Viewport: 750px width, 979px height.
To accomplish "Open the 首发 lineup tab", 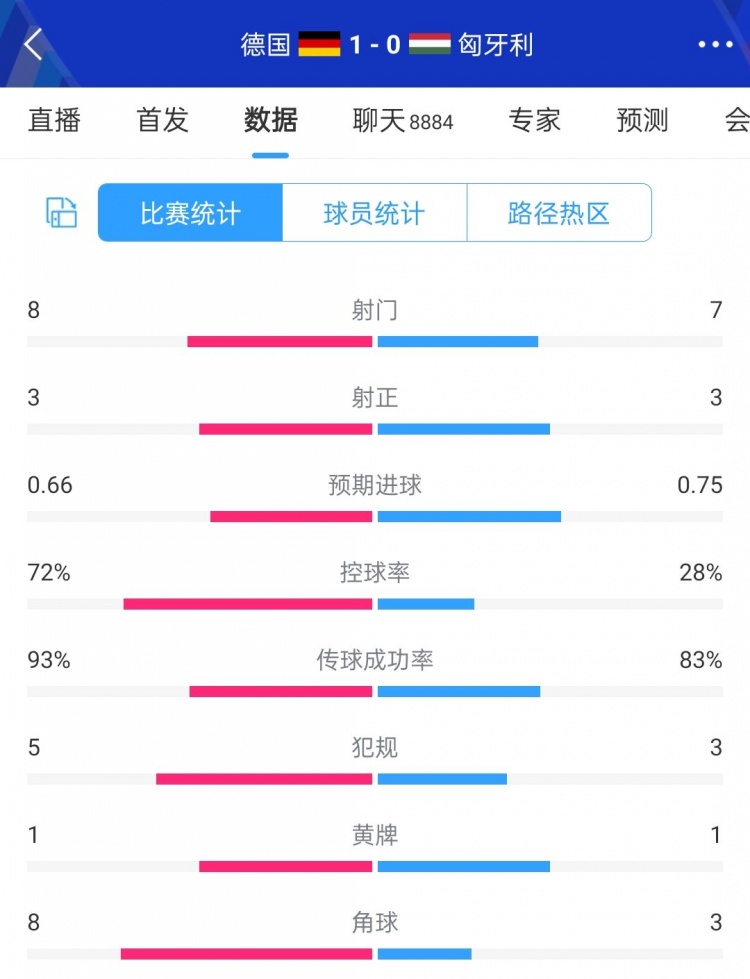I will [162, 121].
